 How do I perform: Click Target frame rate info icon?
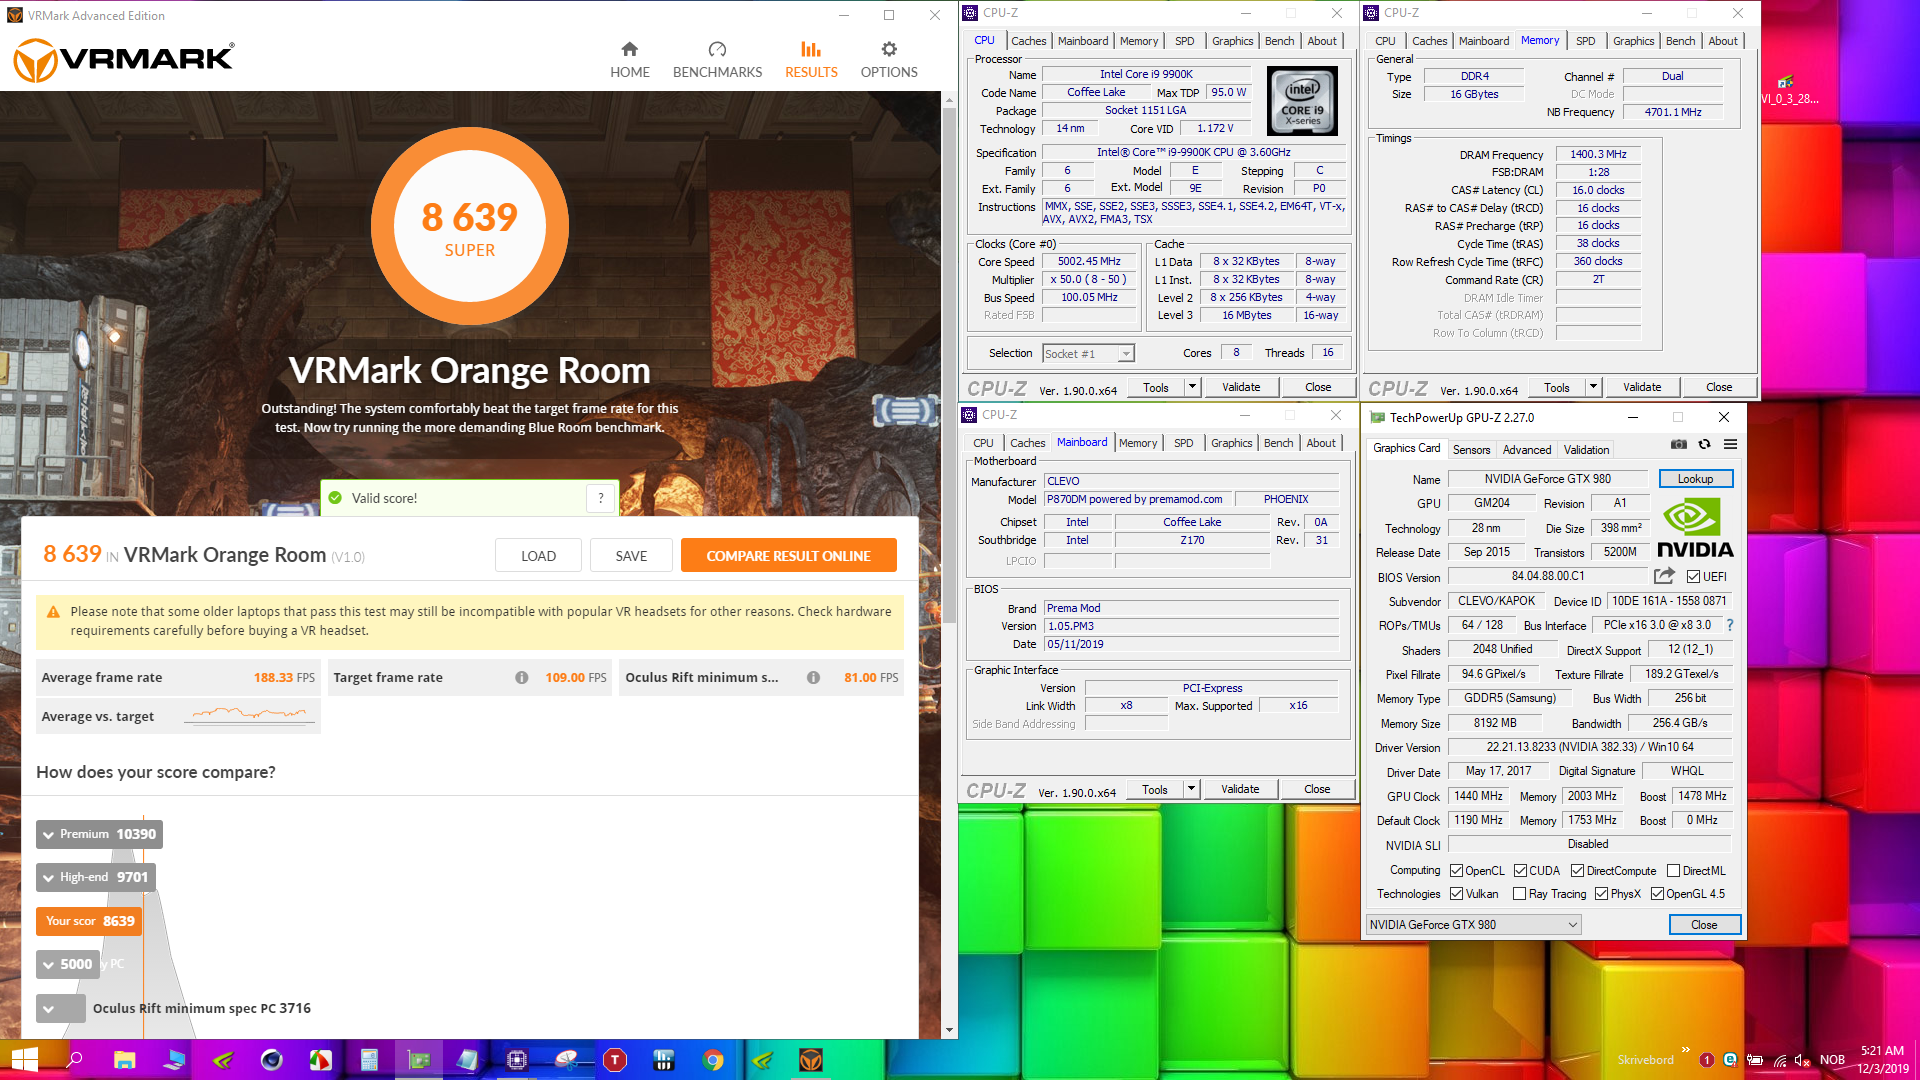pyautogui.click(x=522, y=677)
